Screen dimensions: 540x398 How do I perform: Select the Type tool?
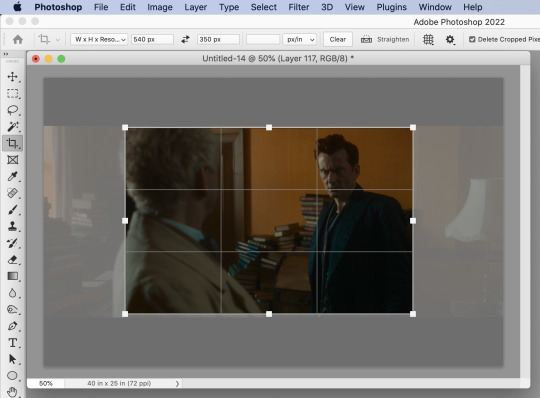point(13,343)
